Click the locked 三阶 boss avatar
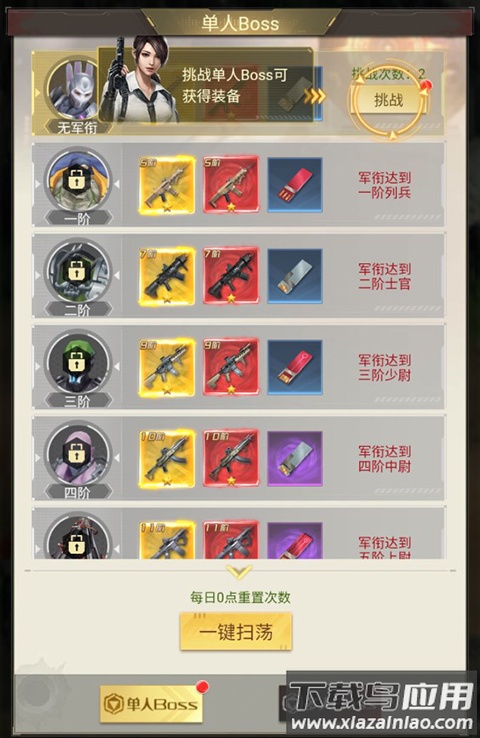Screen dimensions: 480x738 click(78, 363)
